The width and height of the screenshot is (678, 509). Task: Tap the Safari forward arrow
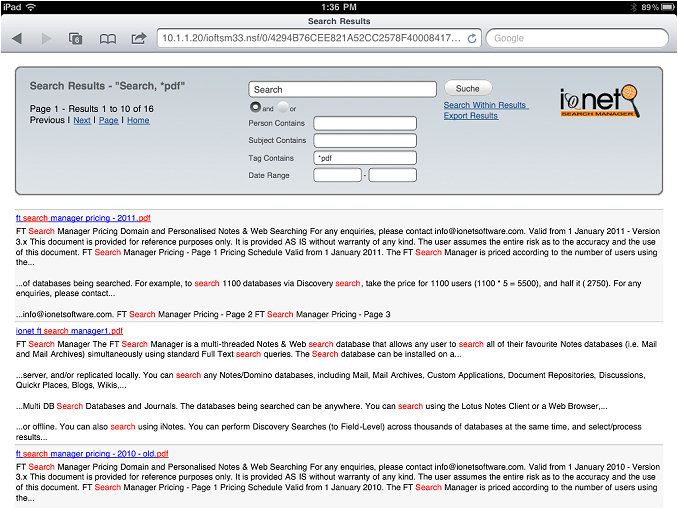(x=46, y=38)
